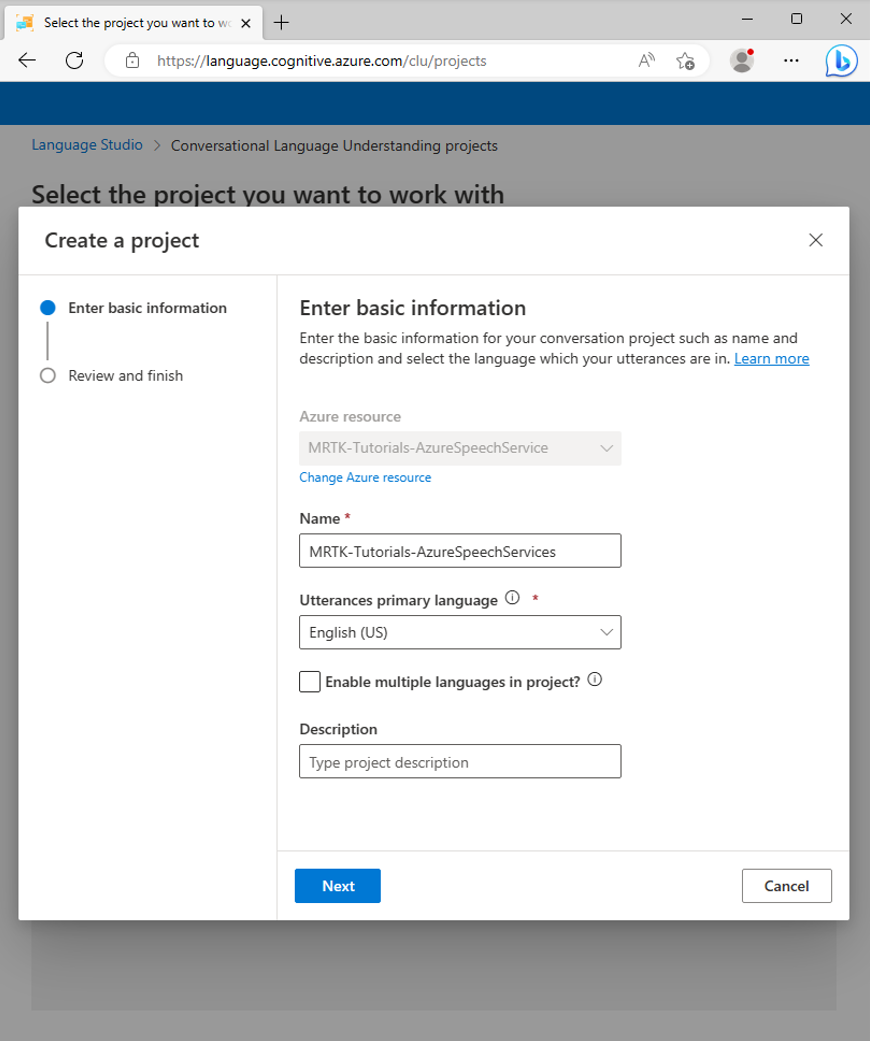This screenshot has height=1041, width=870.
Task: Click the Next button
Action: [338, 886]
